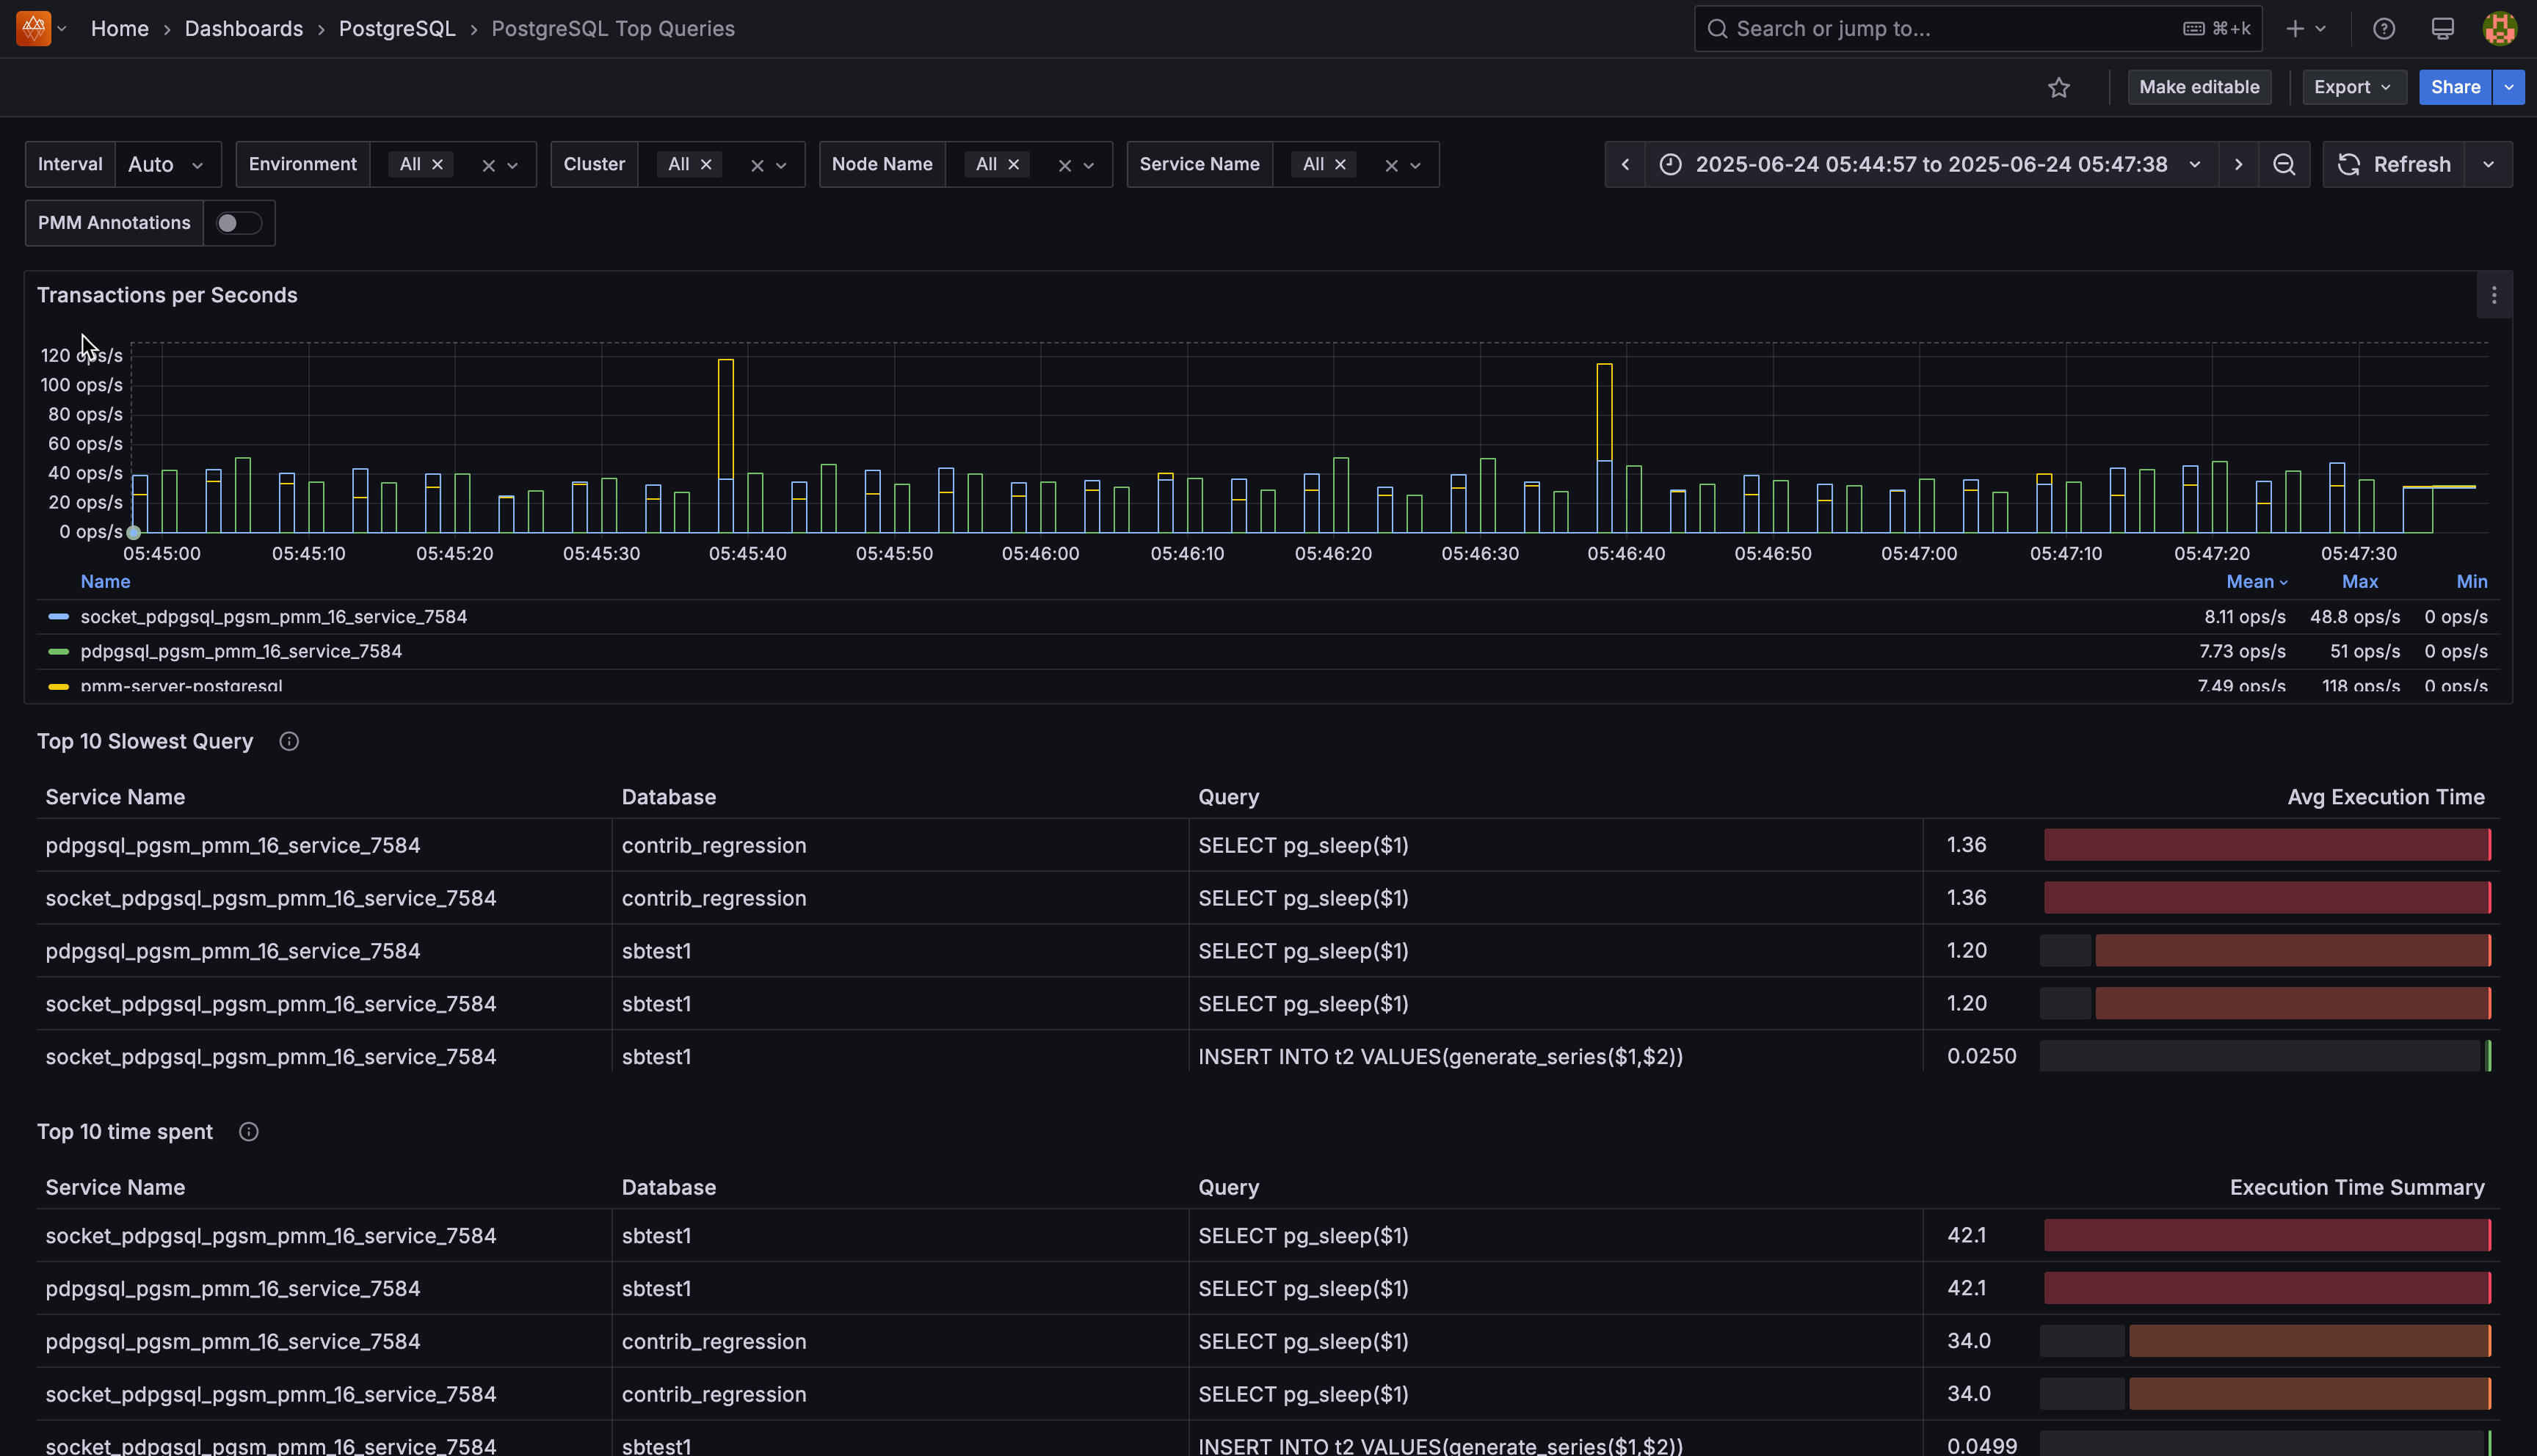
Task: Click the yellow color swatch for pmm-server-postgresql
Action: (57, 687)
